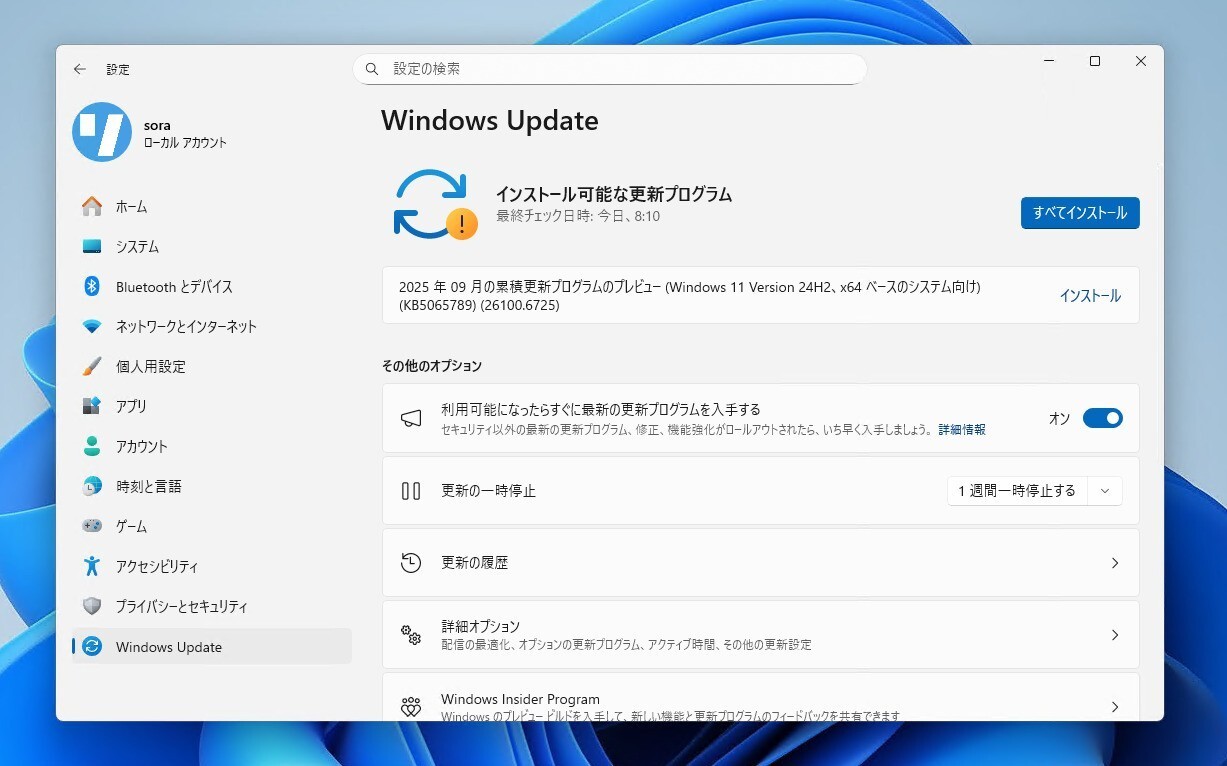Click the KB5065789 update description text
This screenshot has width=1227, height=766.
click(690, 295)
